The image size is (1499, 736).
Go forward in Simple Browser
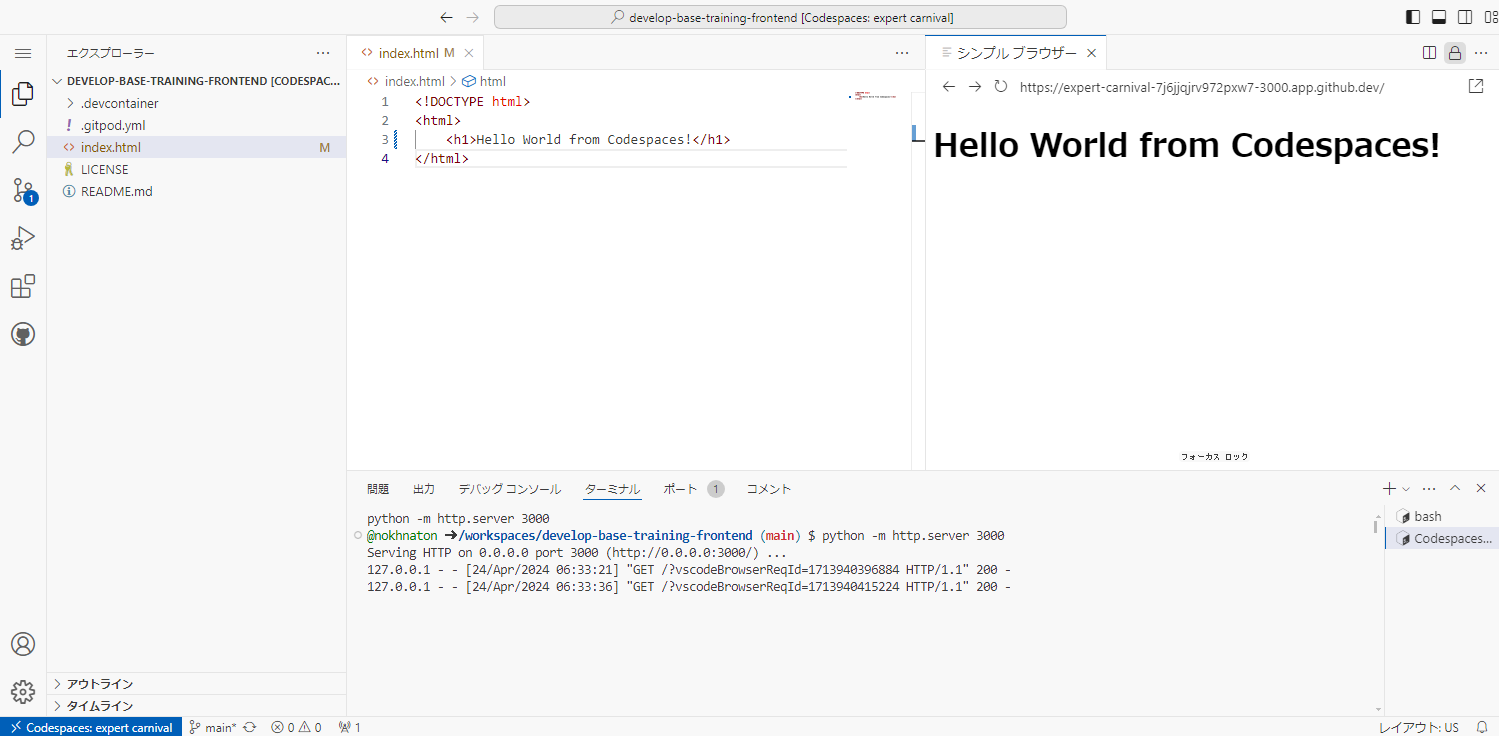point(975,87)
